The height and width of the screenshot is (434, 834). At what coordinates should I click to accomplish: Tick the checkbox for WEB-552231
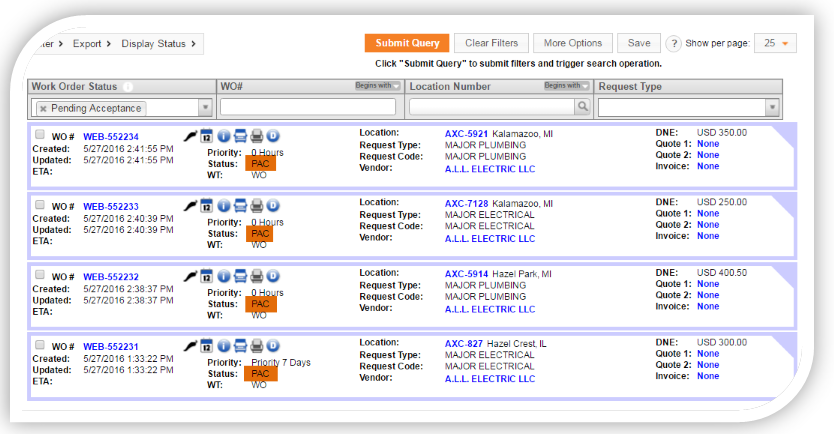click(40, 344)
